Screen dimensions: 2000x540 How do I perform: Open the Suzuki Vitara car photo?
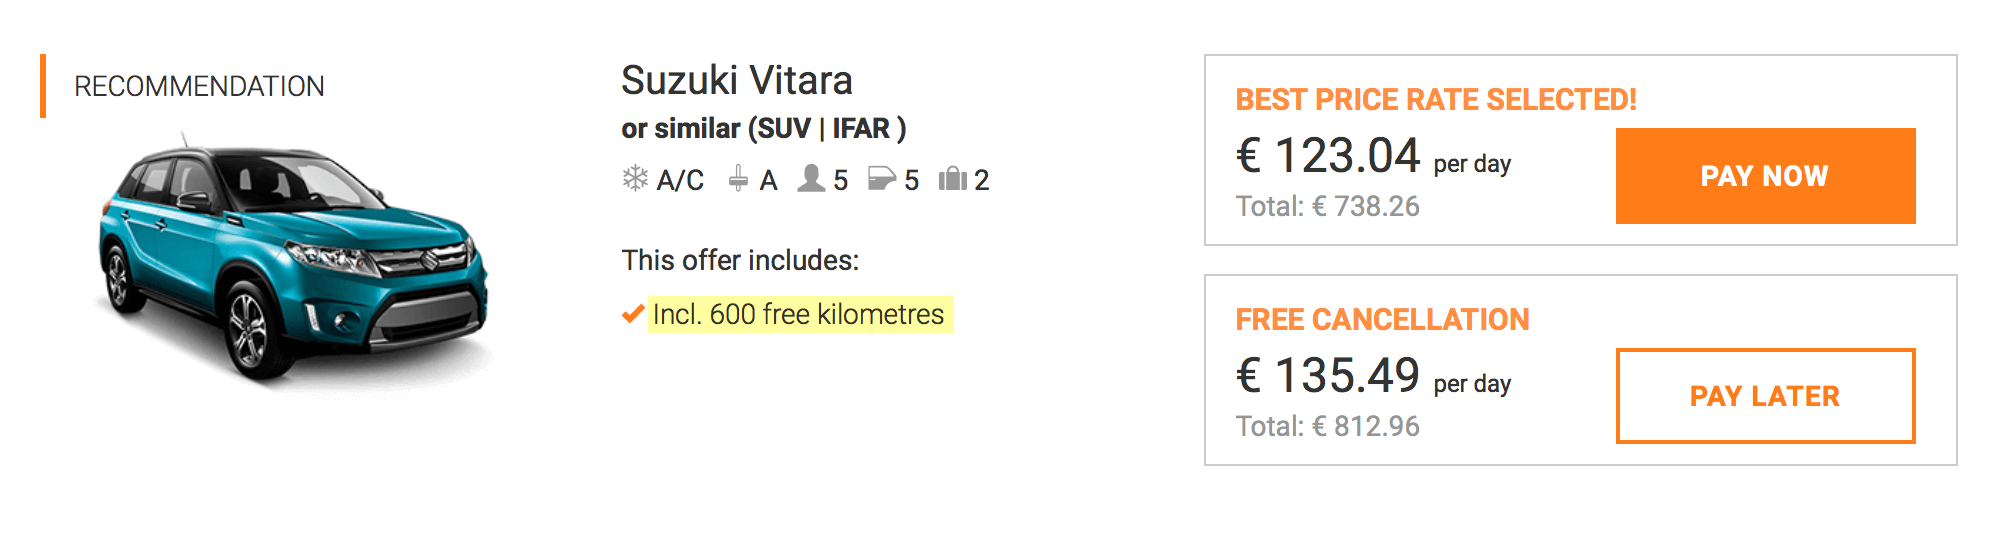click(x=293, y=261)
